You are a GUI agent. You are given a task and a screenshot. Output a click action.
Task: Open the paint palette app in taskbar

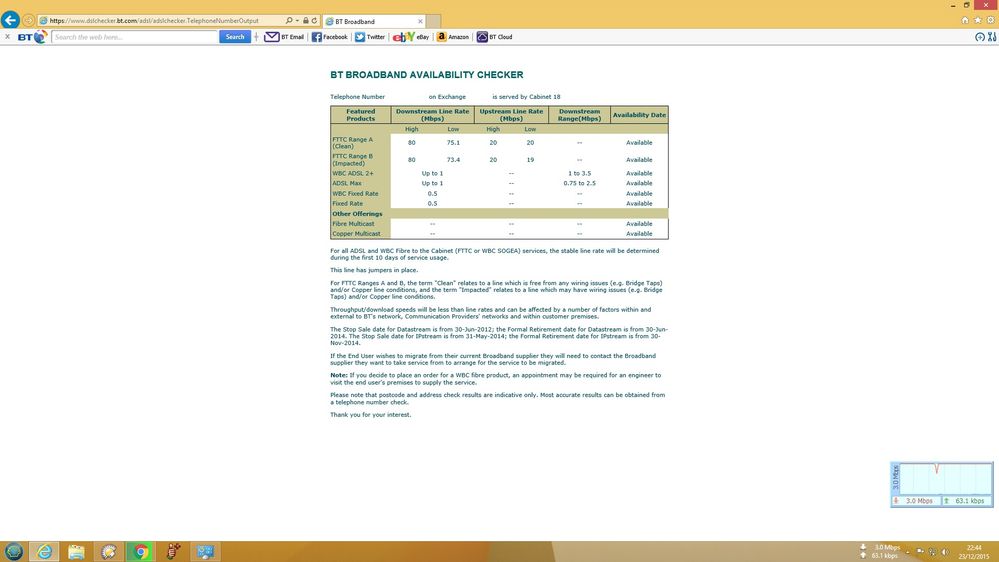pos(109,551)
